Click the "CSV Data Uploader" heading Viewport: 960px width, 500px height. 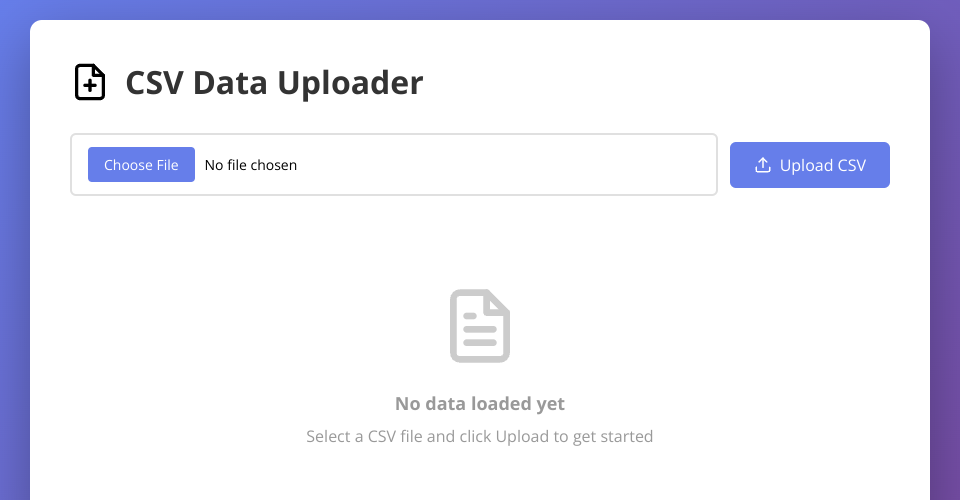[274, 83]
